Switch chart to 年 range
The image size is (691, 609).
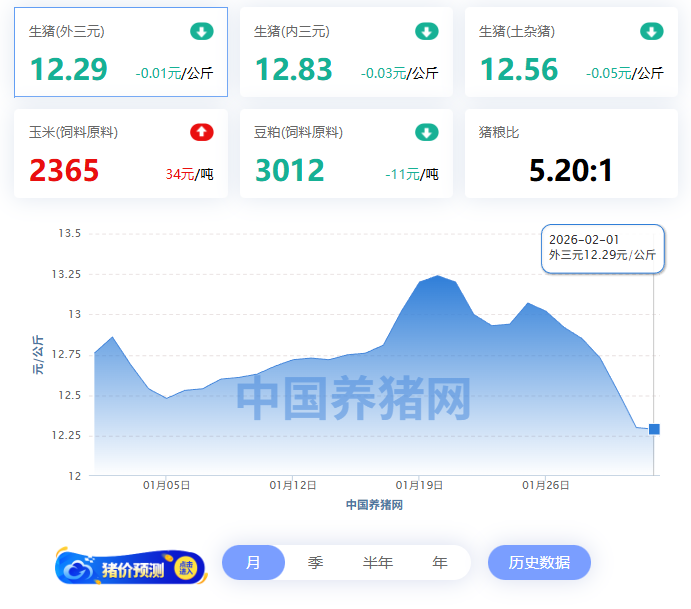[x=439, y=563]
